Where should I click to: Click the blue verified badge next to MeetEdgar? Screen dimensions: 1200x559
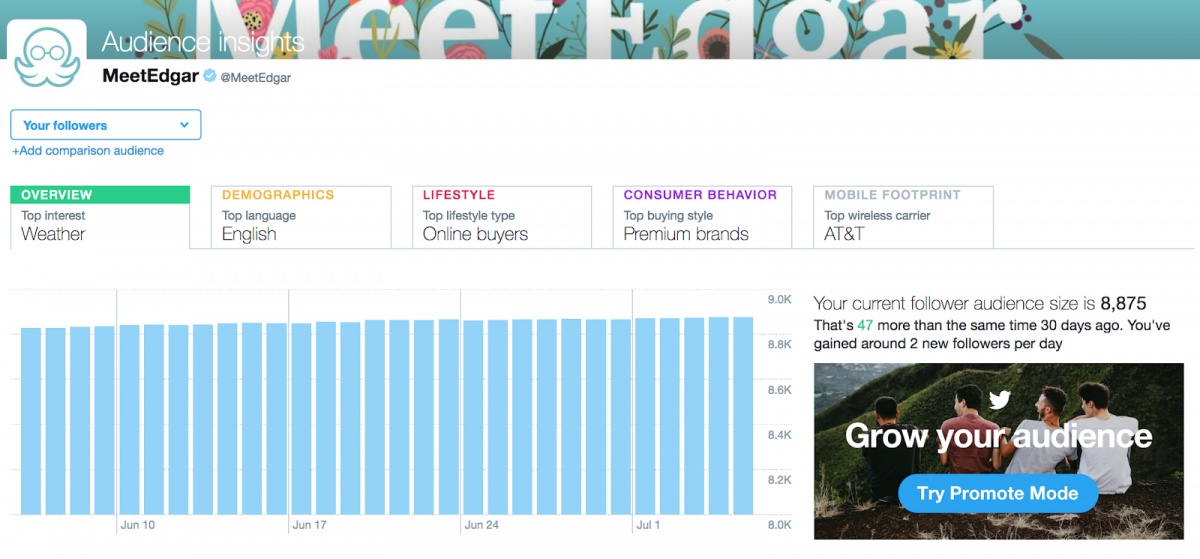pos(210,77)
